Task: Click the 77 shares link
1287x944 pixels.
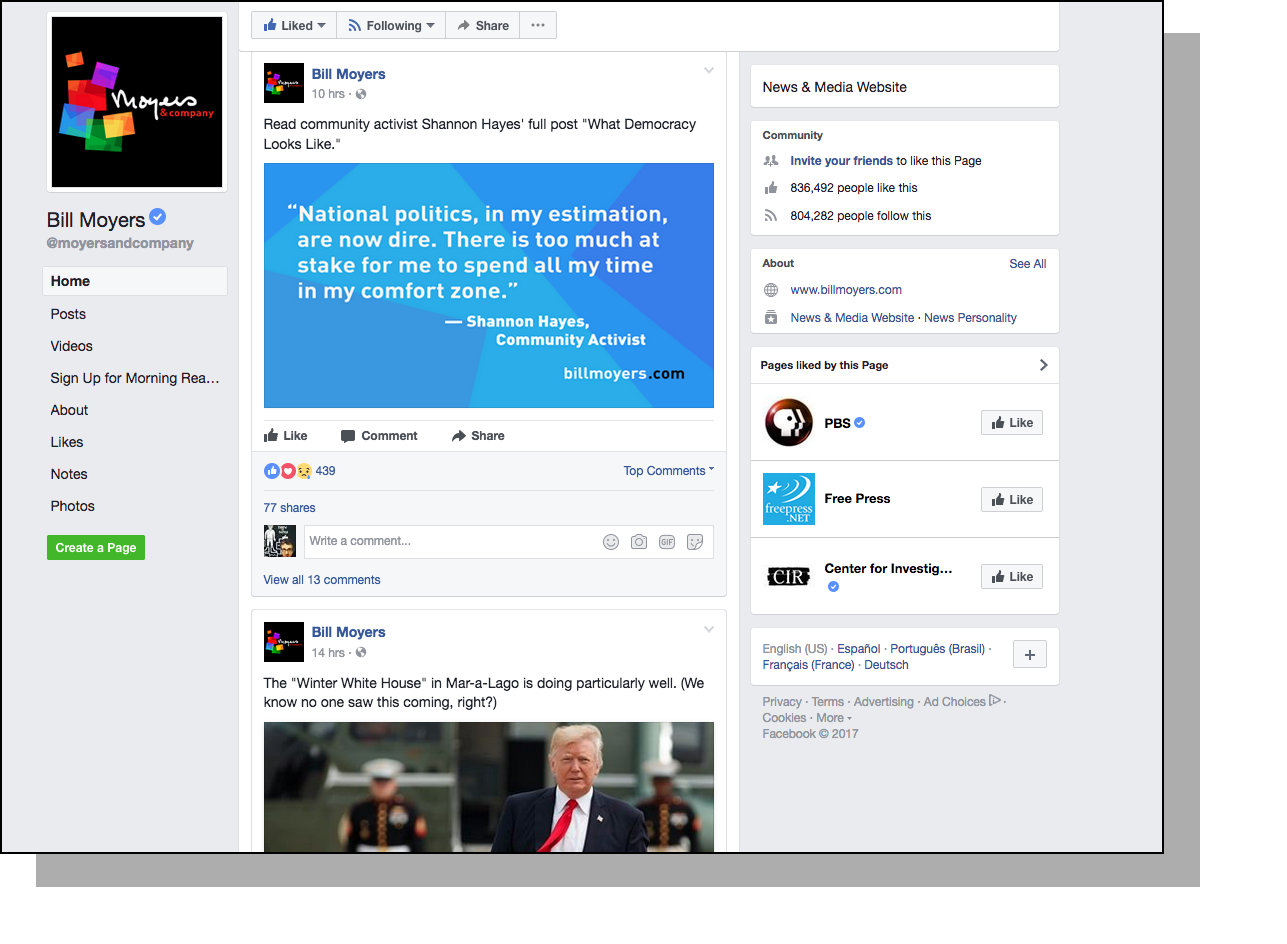Action: pyautogui.click(x=289, y=508)
